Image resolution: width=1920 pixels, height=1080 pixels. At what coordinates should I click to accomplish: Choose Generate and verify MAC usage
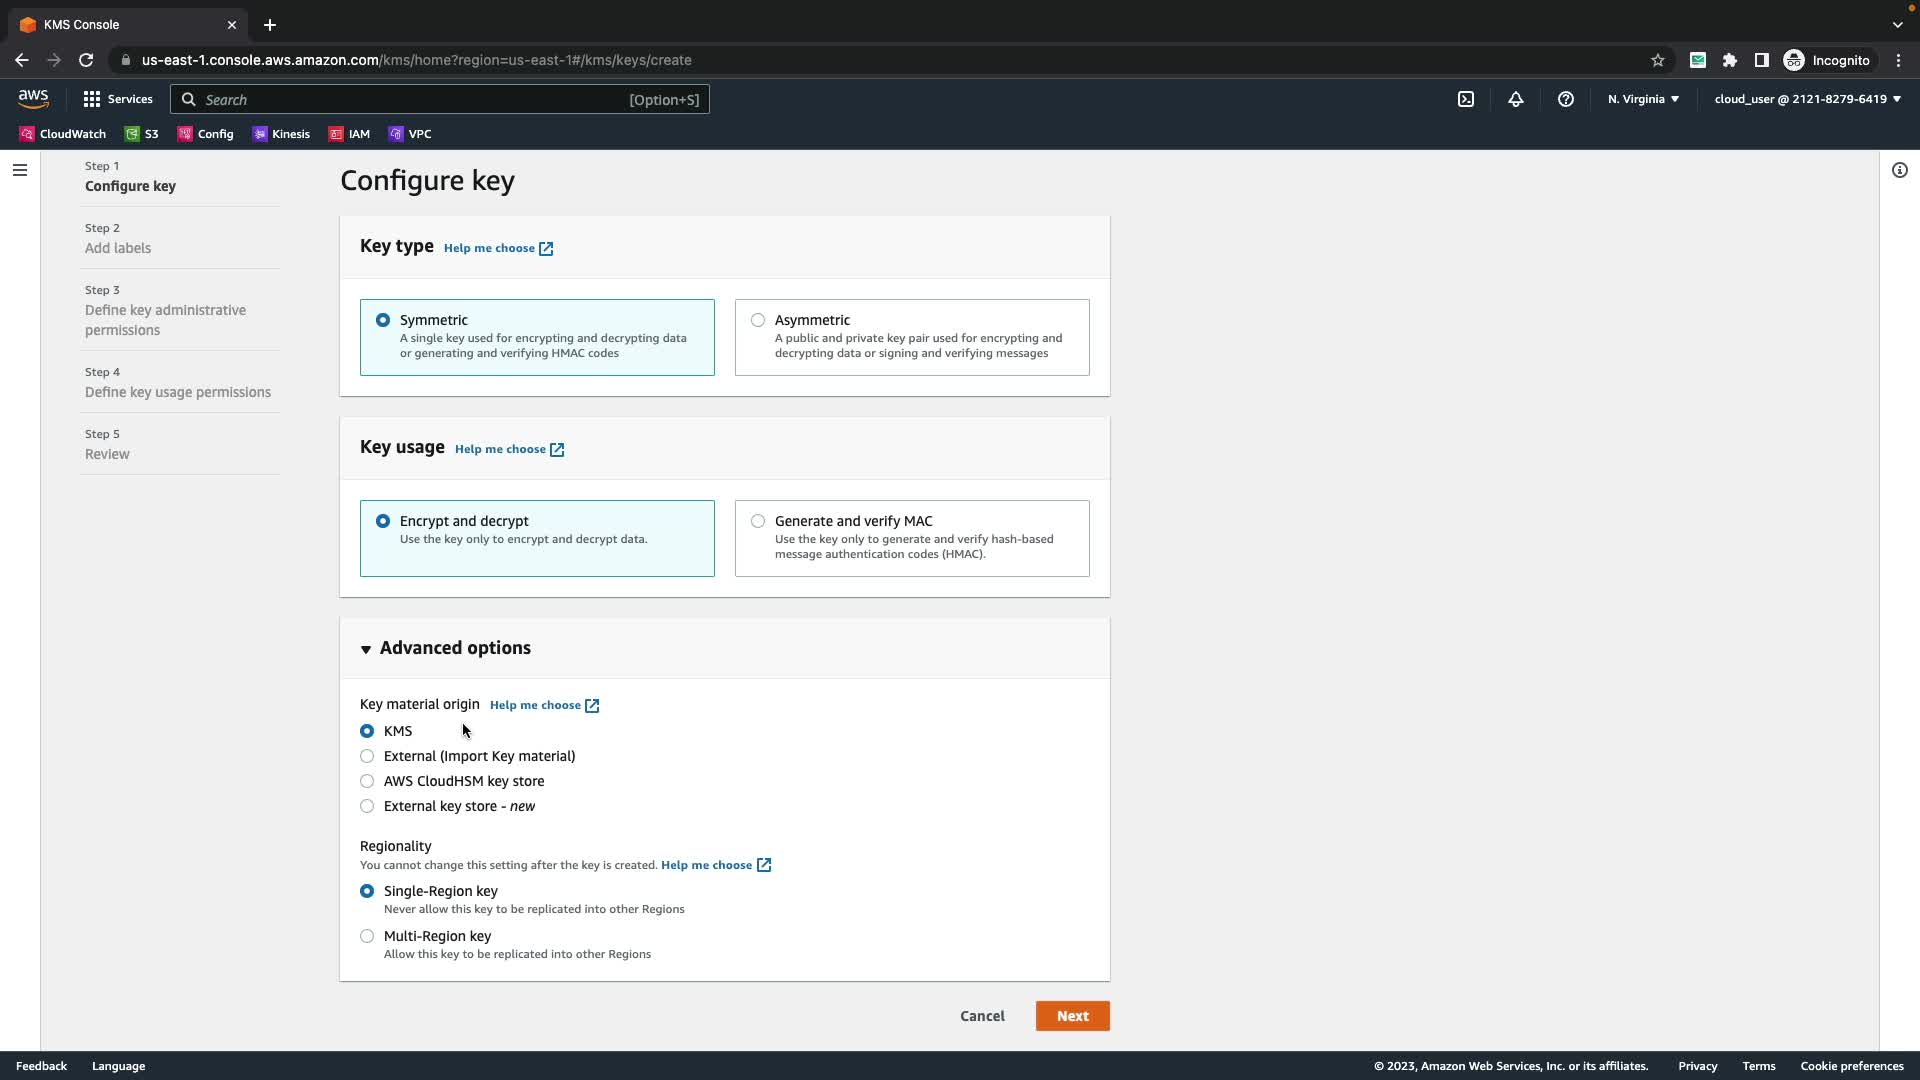coord(758,521)
